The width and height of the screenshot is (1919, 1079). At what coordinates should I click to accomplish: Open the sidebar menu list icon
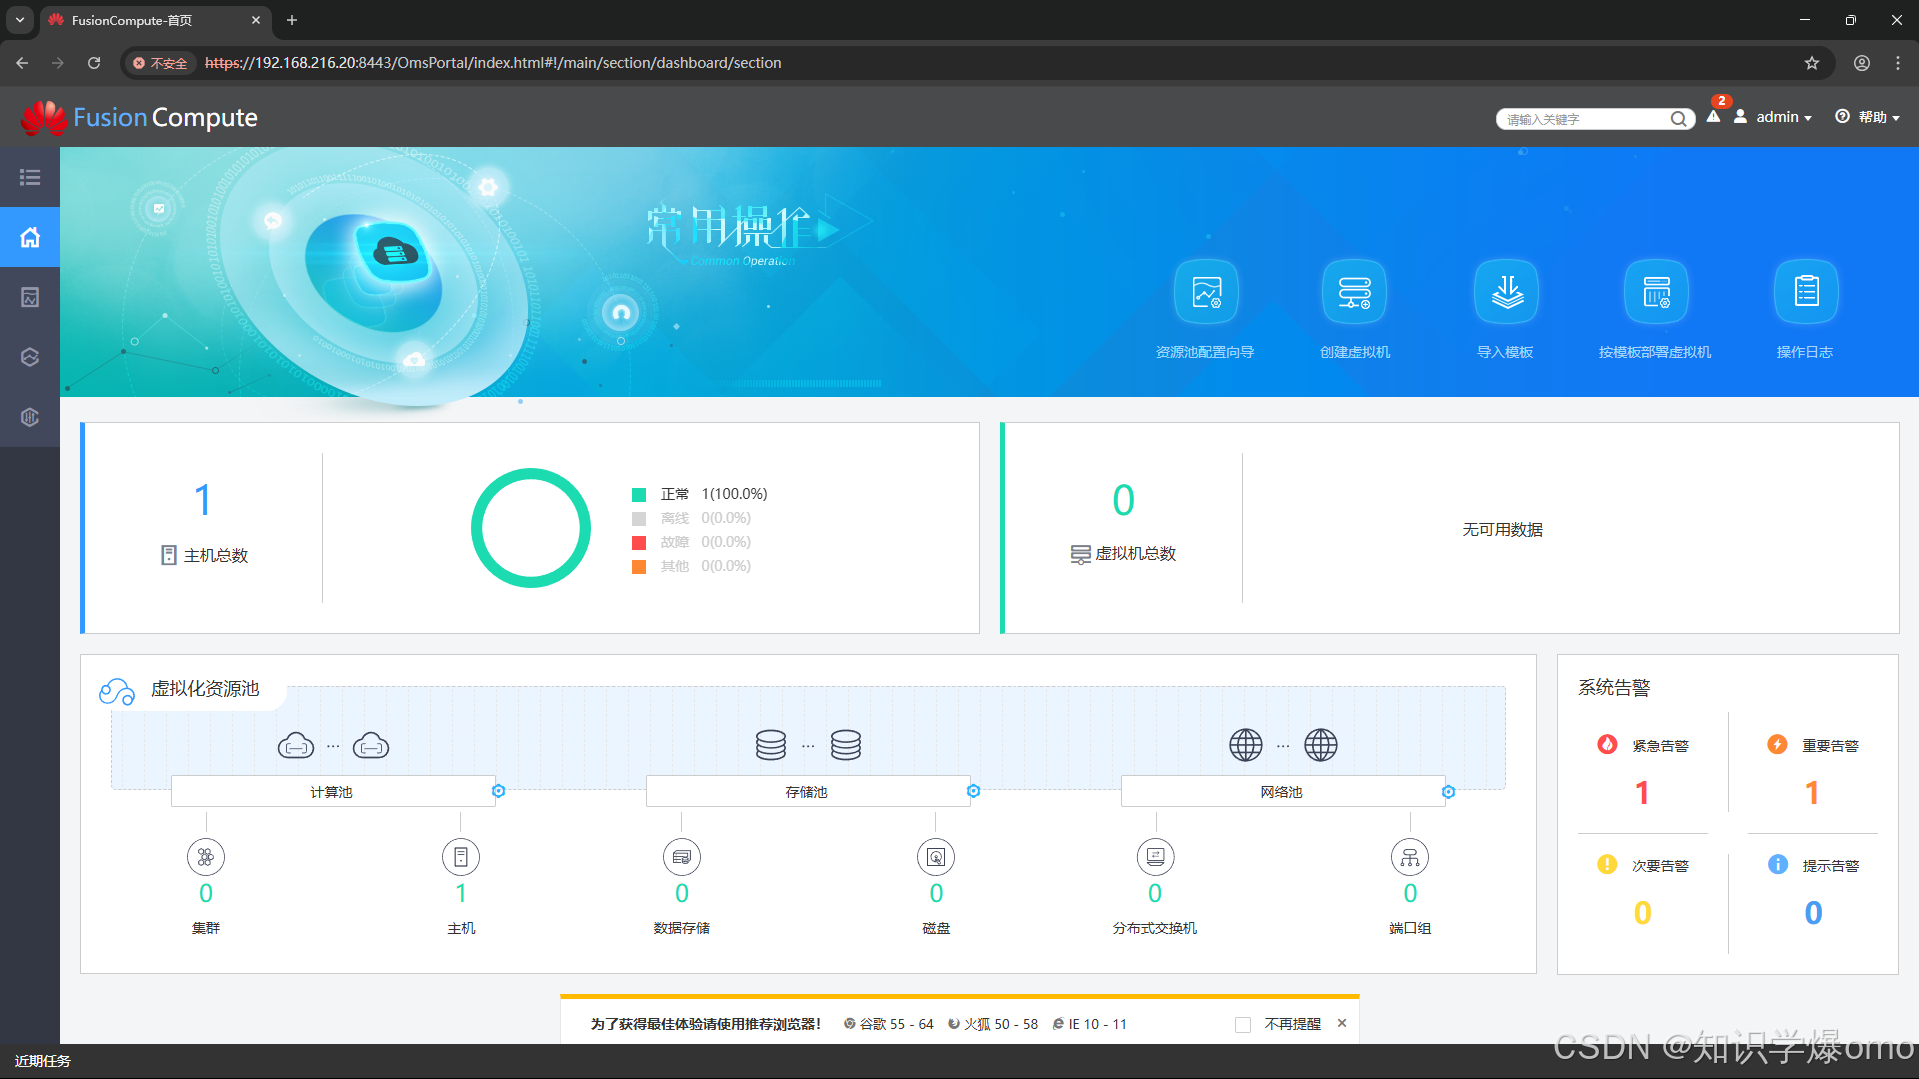(30, 177)
